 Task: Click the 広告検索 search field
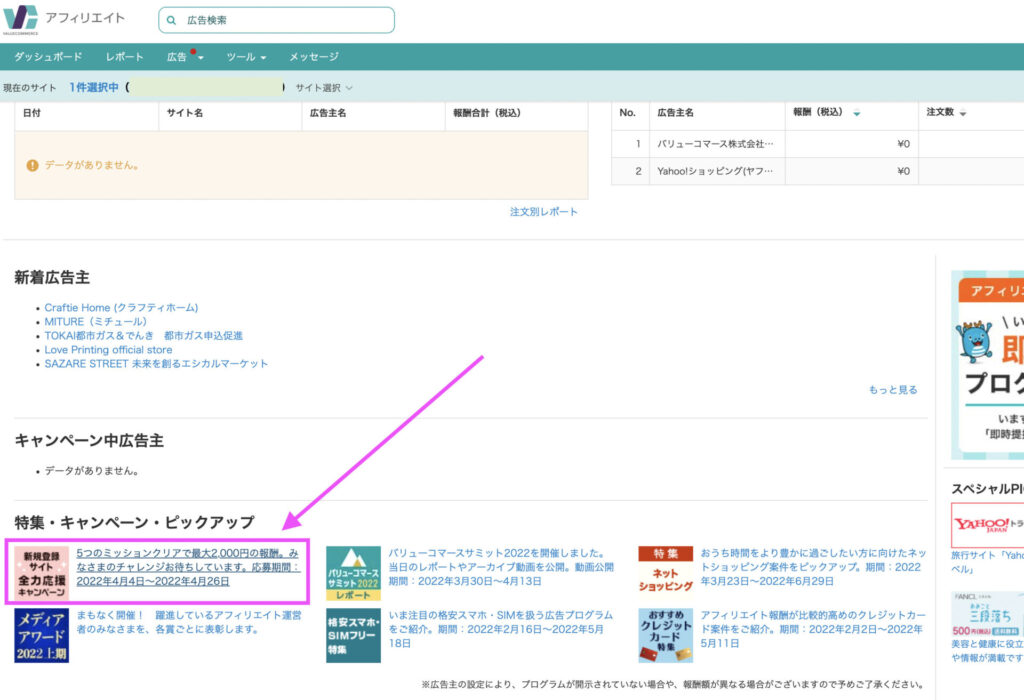pos(276,20)
